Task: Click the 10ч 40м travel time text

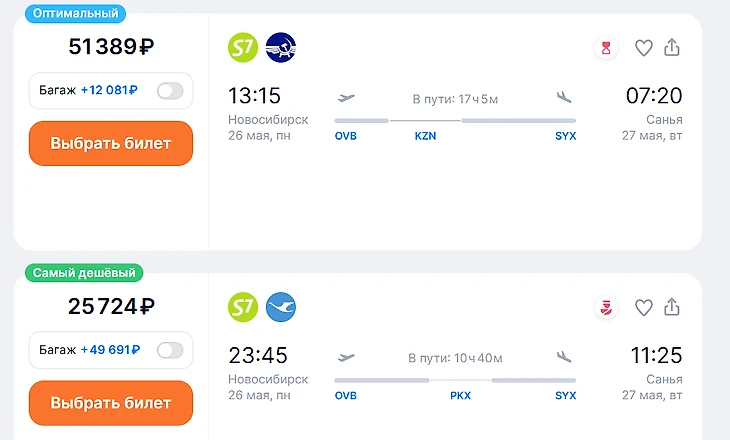Action: click(455, 358)
